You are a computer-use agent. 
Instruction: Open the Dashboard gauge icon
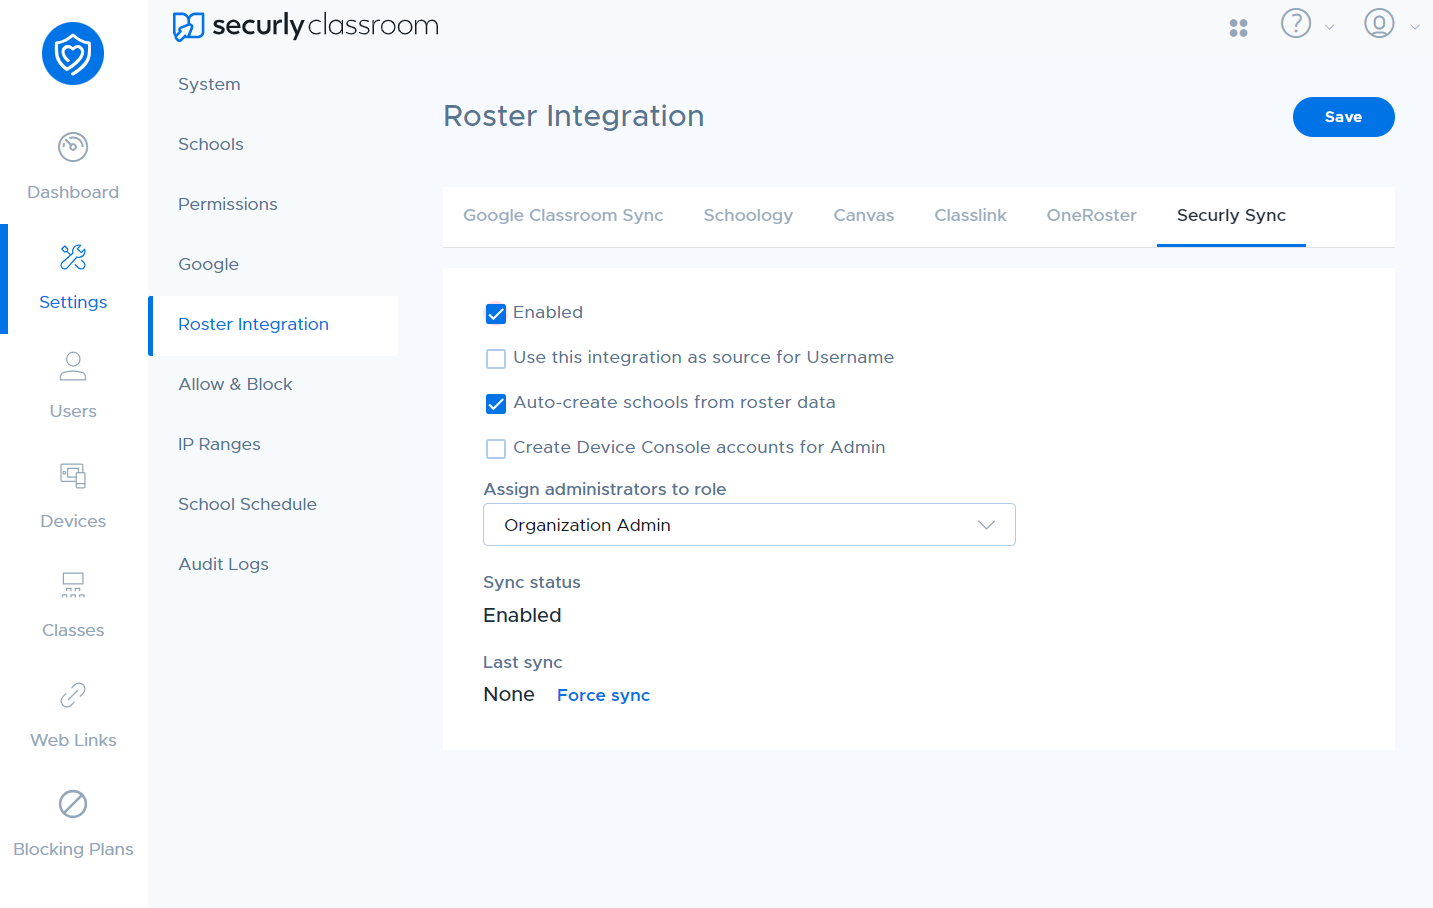click(73, 147)
